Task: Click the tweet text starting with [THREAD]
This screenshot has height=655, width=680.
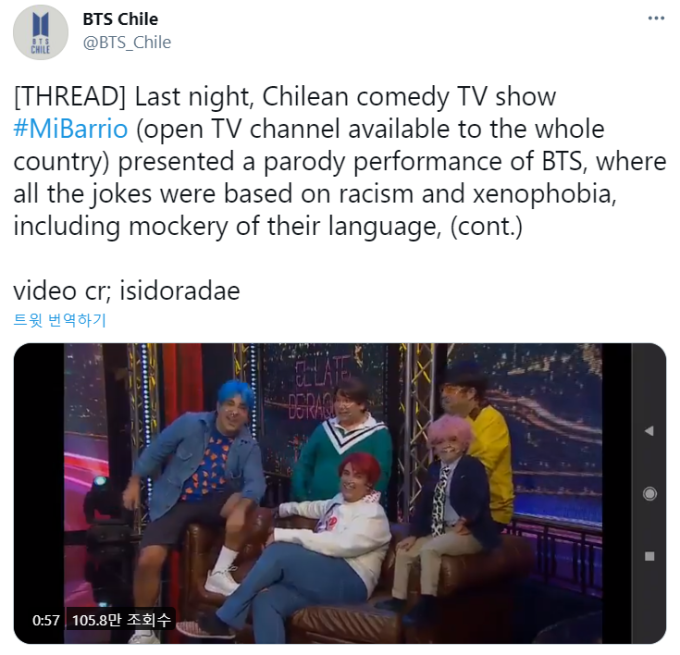Action: click(x=340, y=161)
